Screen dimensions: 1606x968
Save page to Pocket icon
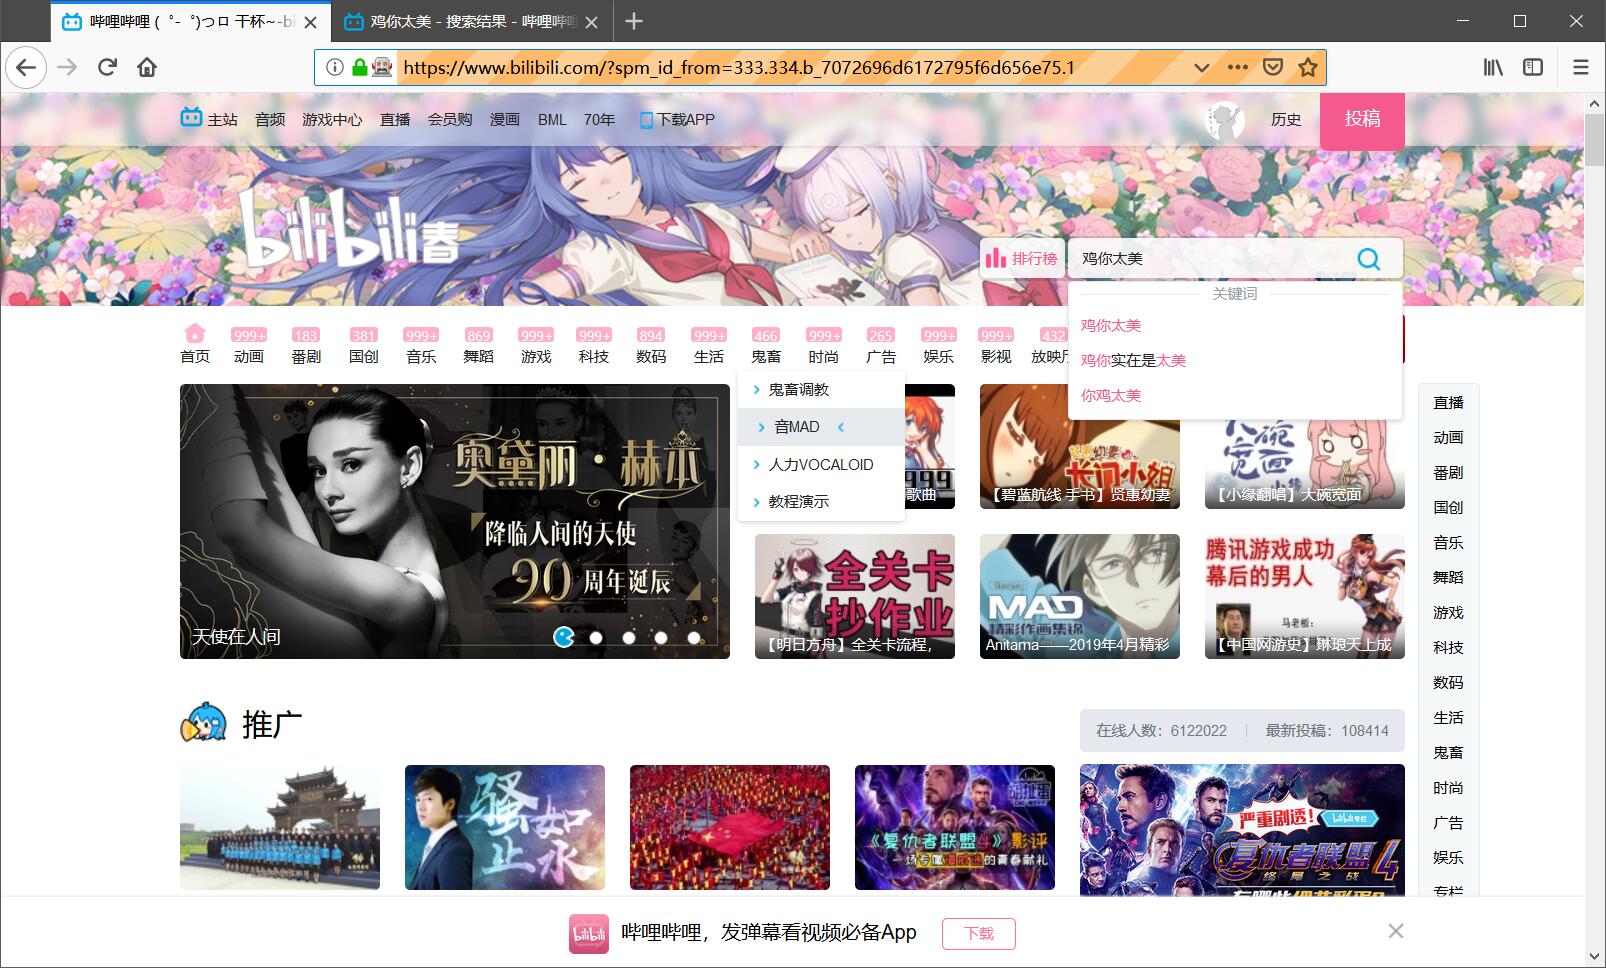point(1272,67)
